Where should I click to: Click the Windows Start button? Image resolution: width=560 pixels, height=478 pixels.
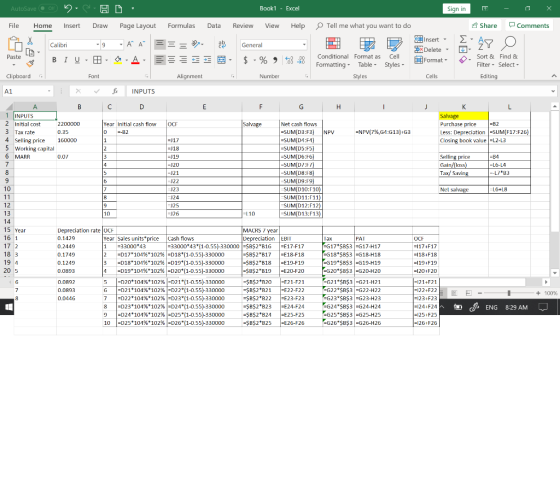(9, 307)
